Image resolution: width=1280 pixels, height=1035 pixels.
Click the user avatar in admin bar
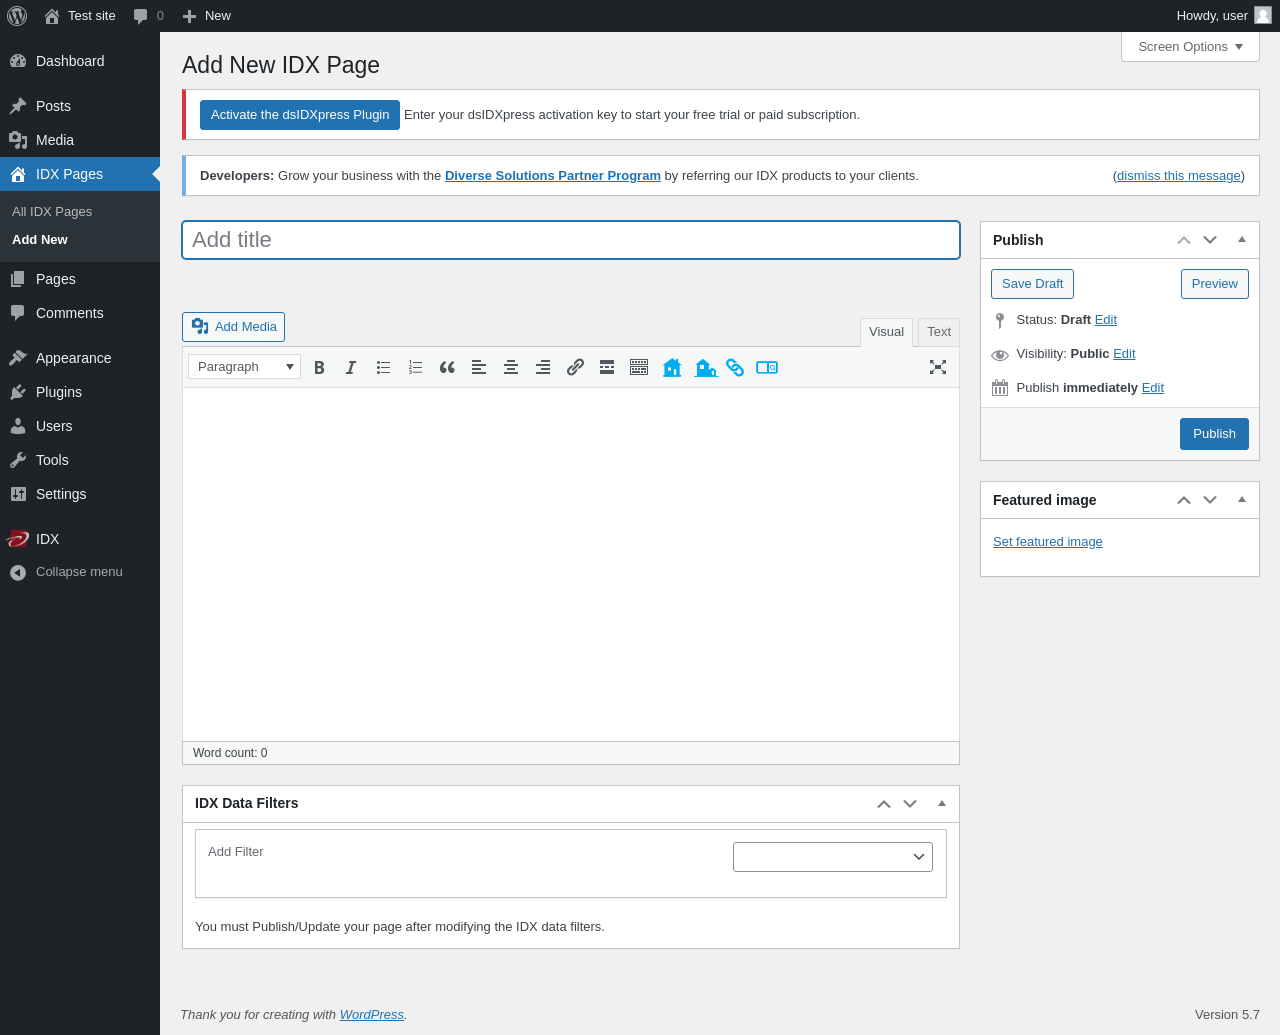[1263, 15]
